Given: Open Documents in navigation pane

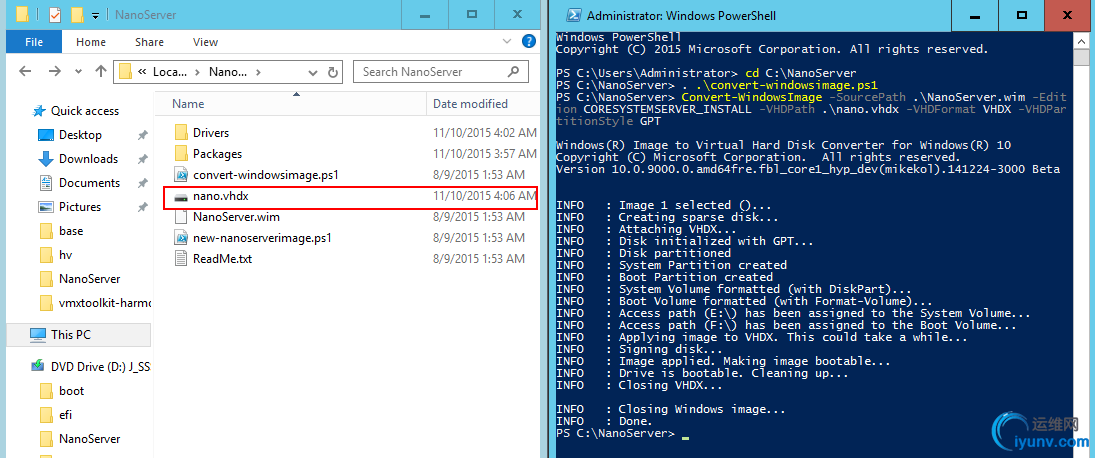Looking at the screenshot, I should pos(89,183).
